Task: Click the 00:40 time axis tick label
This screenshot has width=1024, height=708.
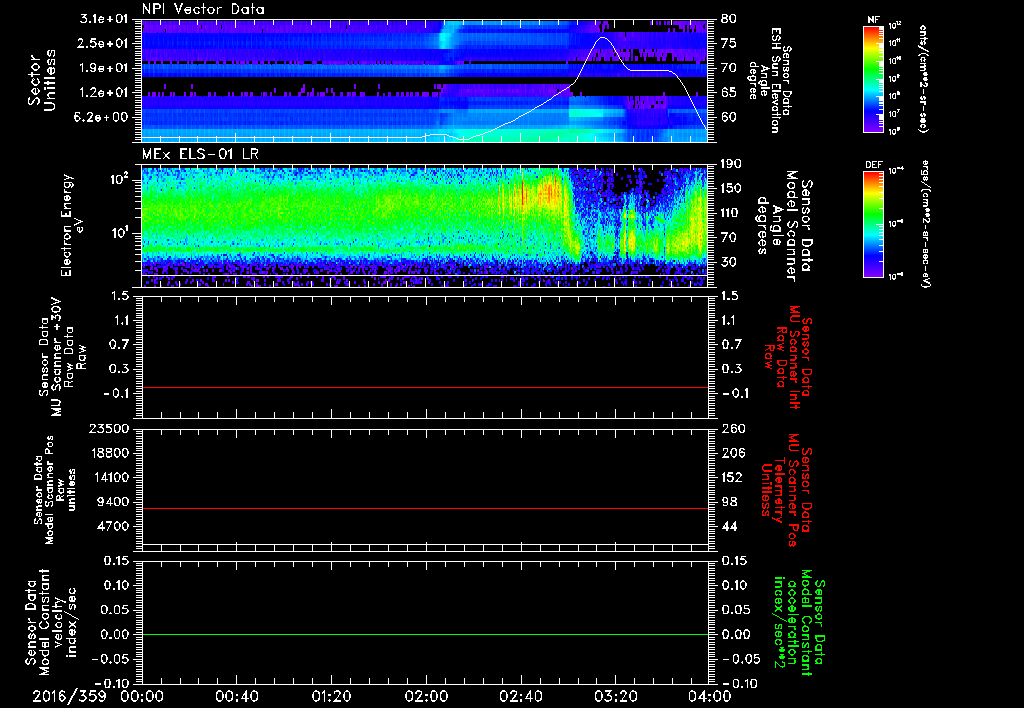Action: [235, 696]
